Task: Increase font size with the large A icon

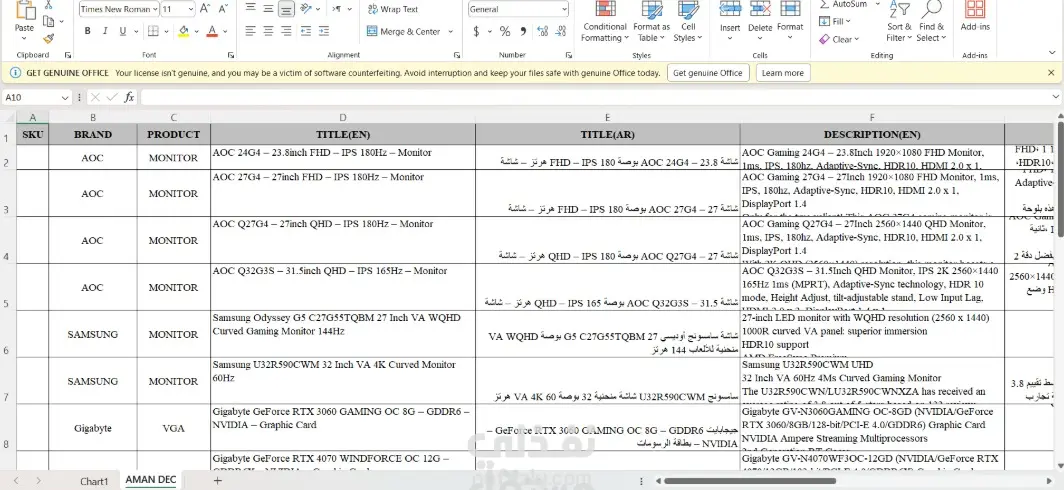Action: 206,9
